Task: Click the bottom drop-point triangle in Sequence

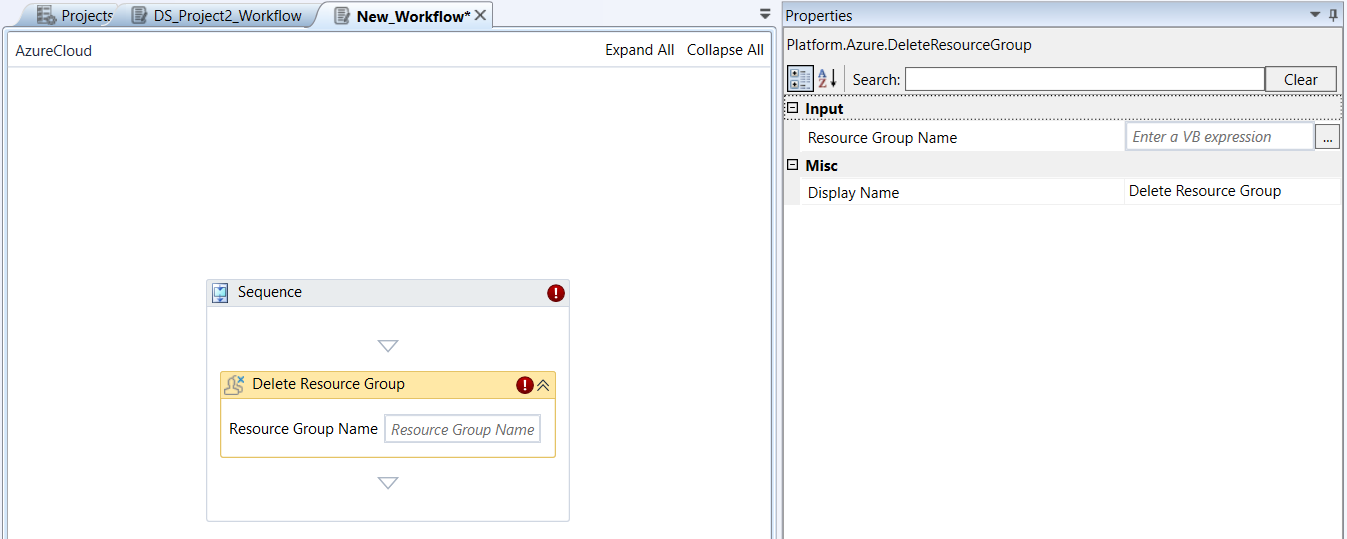Action: point(388,483)
